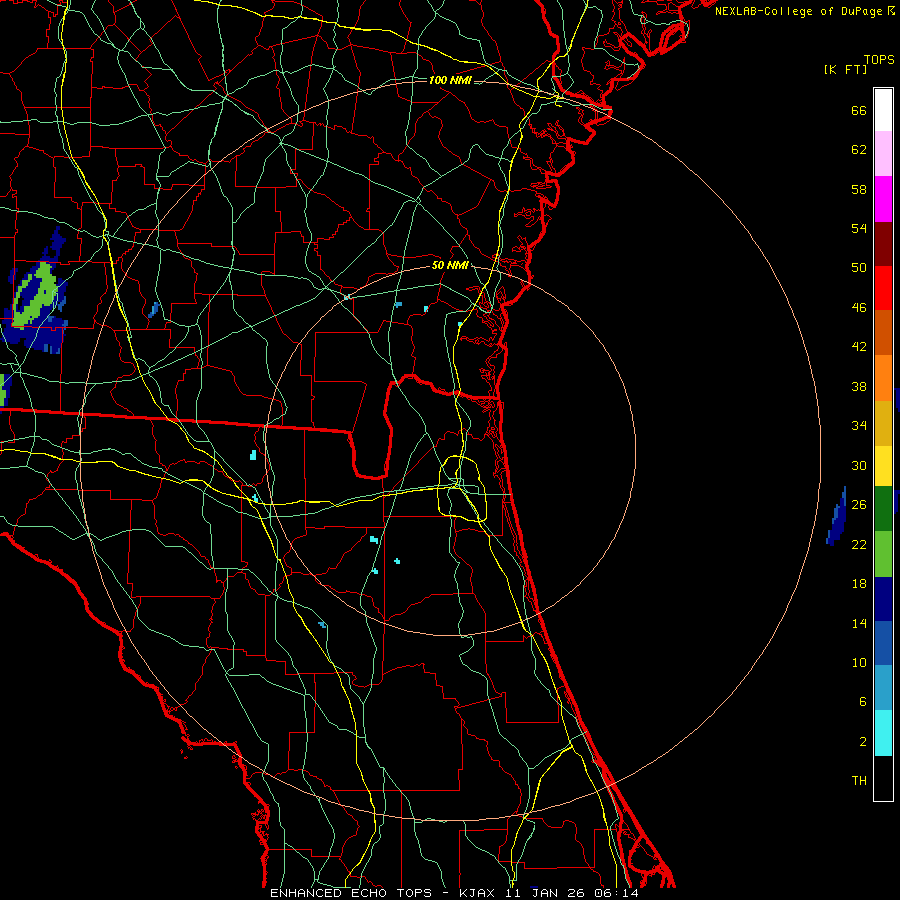
Task: Click the bright yellow legend swatch
Action: [883, 465]
